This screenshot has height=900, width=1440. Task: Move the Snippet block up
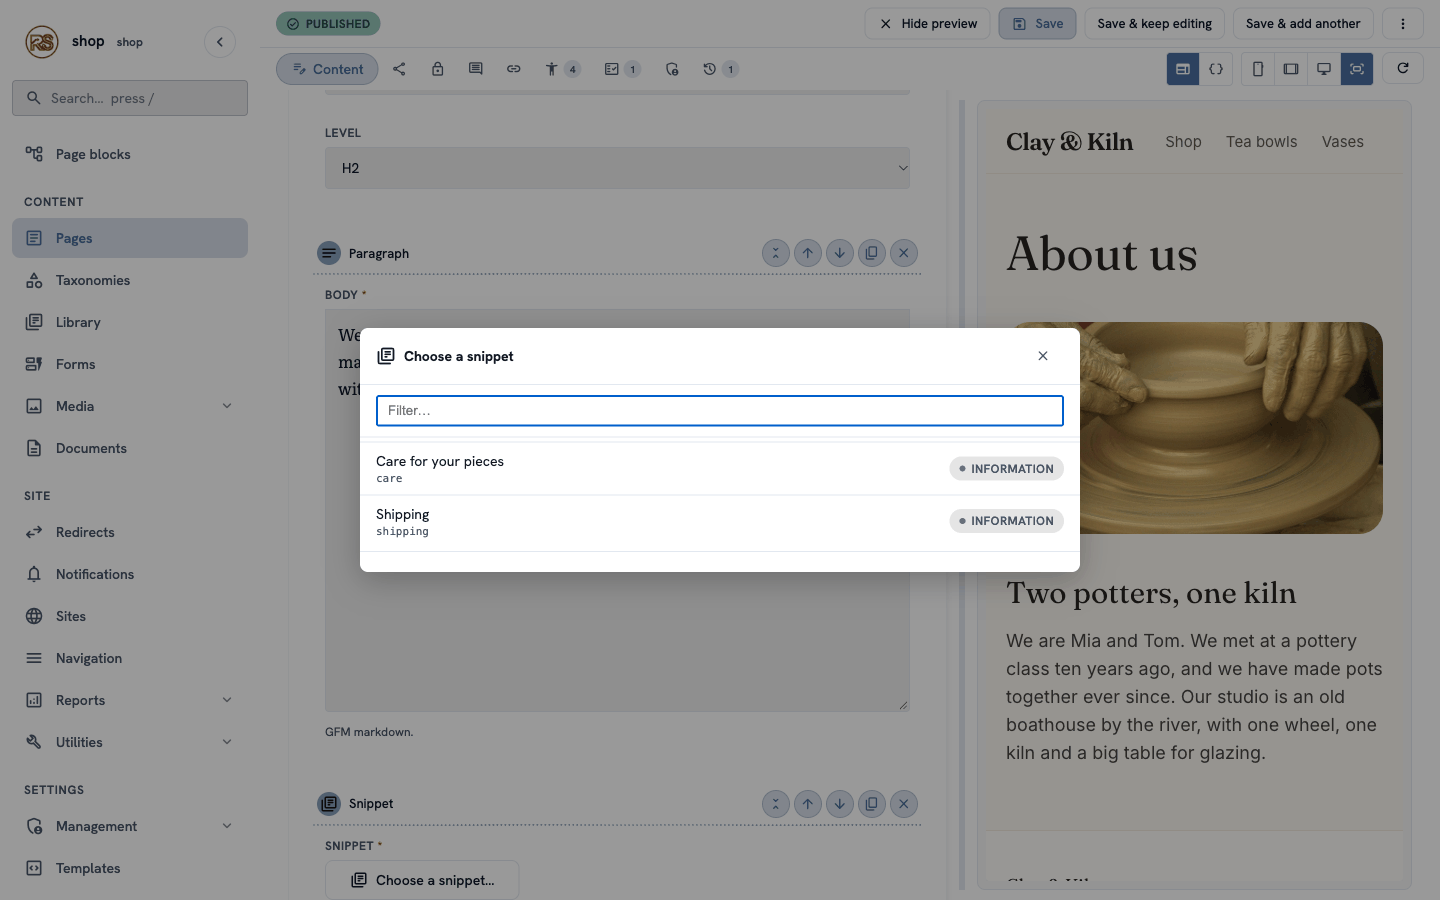click(808, 803)
